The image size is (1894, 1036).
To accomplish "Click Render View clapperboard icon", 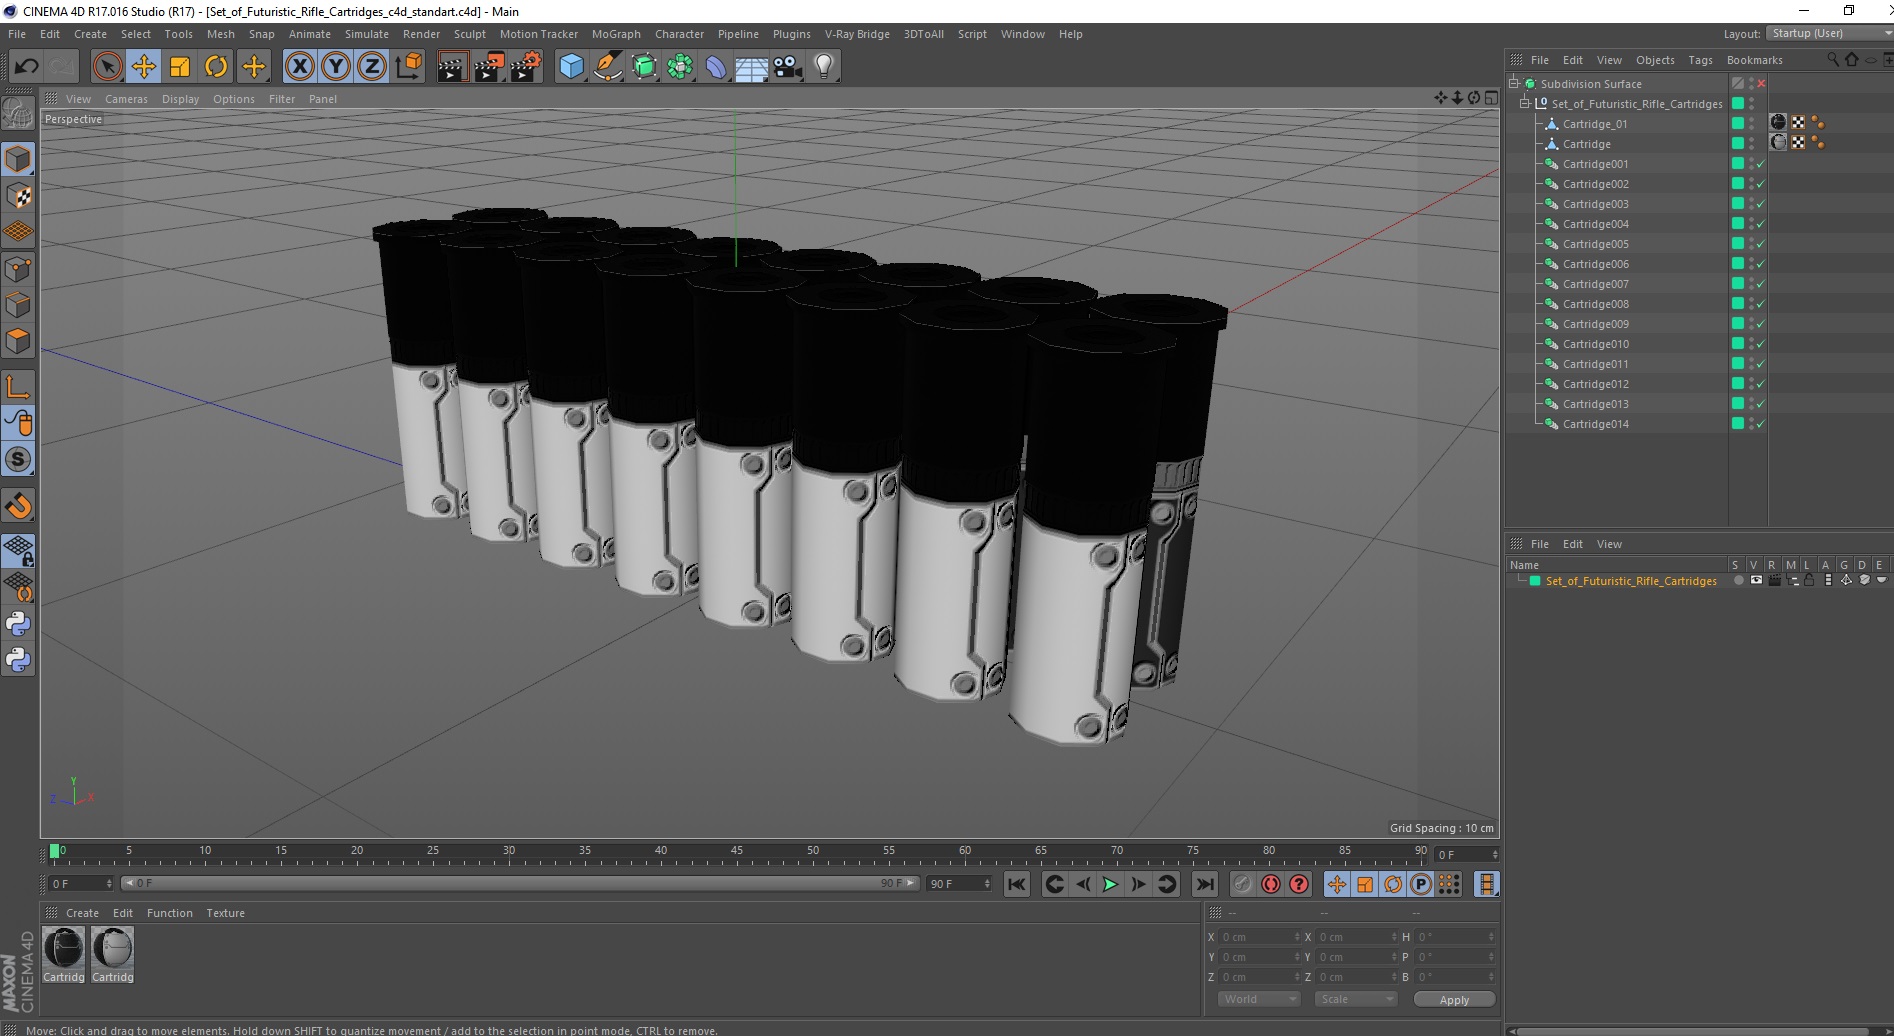I will 452,67.
